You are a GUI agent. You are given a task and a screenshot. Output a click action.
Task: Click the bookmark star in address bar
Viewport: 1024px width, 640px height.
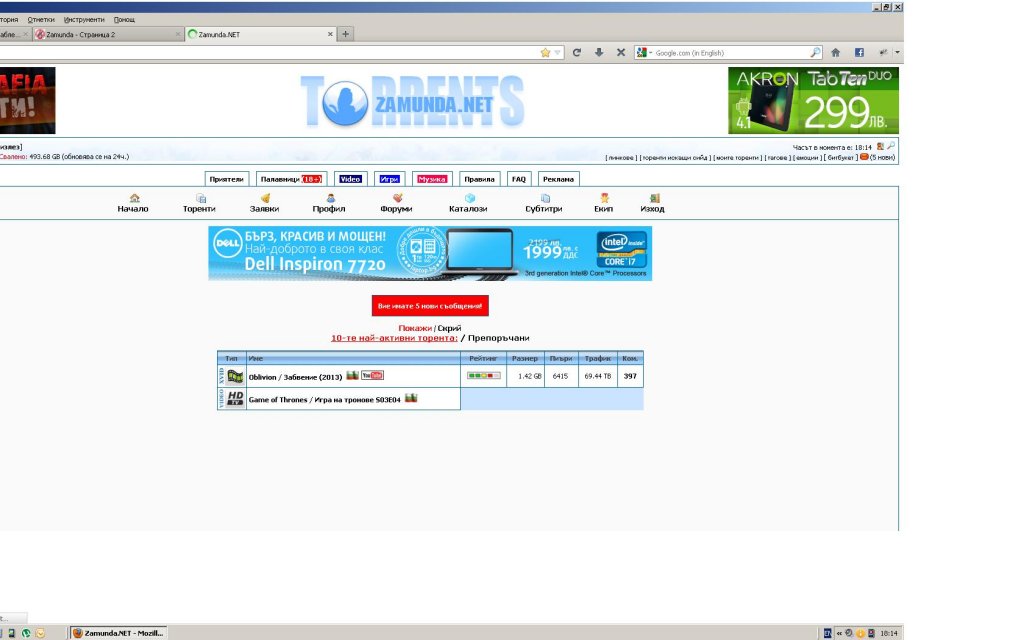coord(545,53)
